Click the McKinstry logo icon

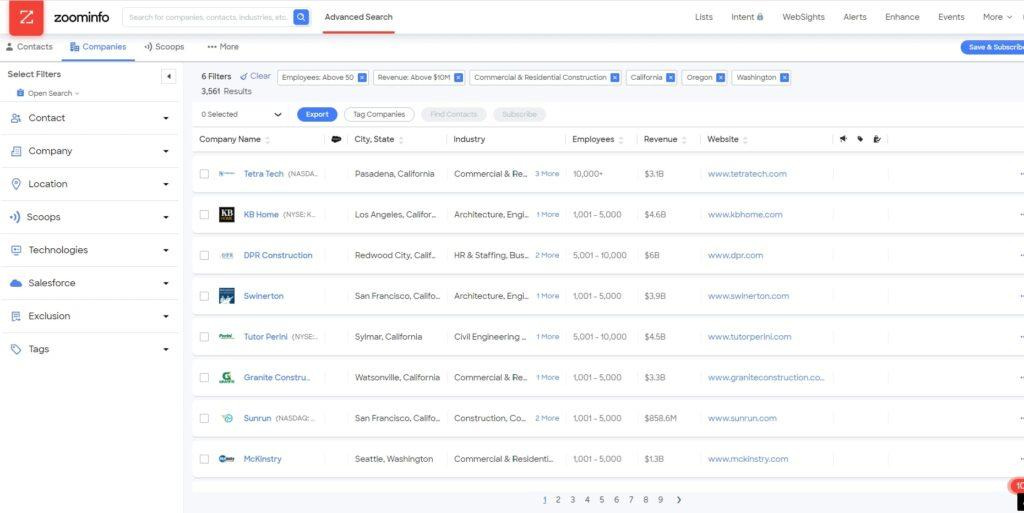[227, 459]
